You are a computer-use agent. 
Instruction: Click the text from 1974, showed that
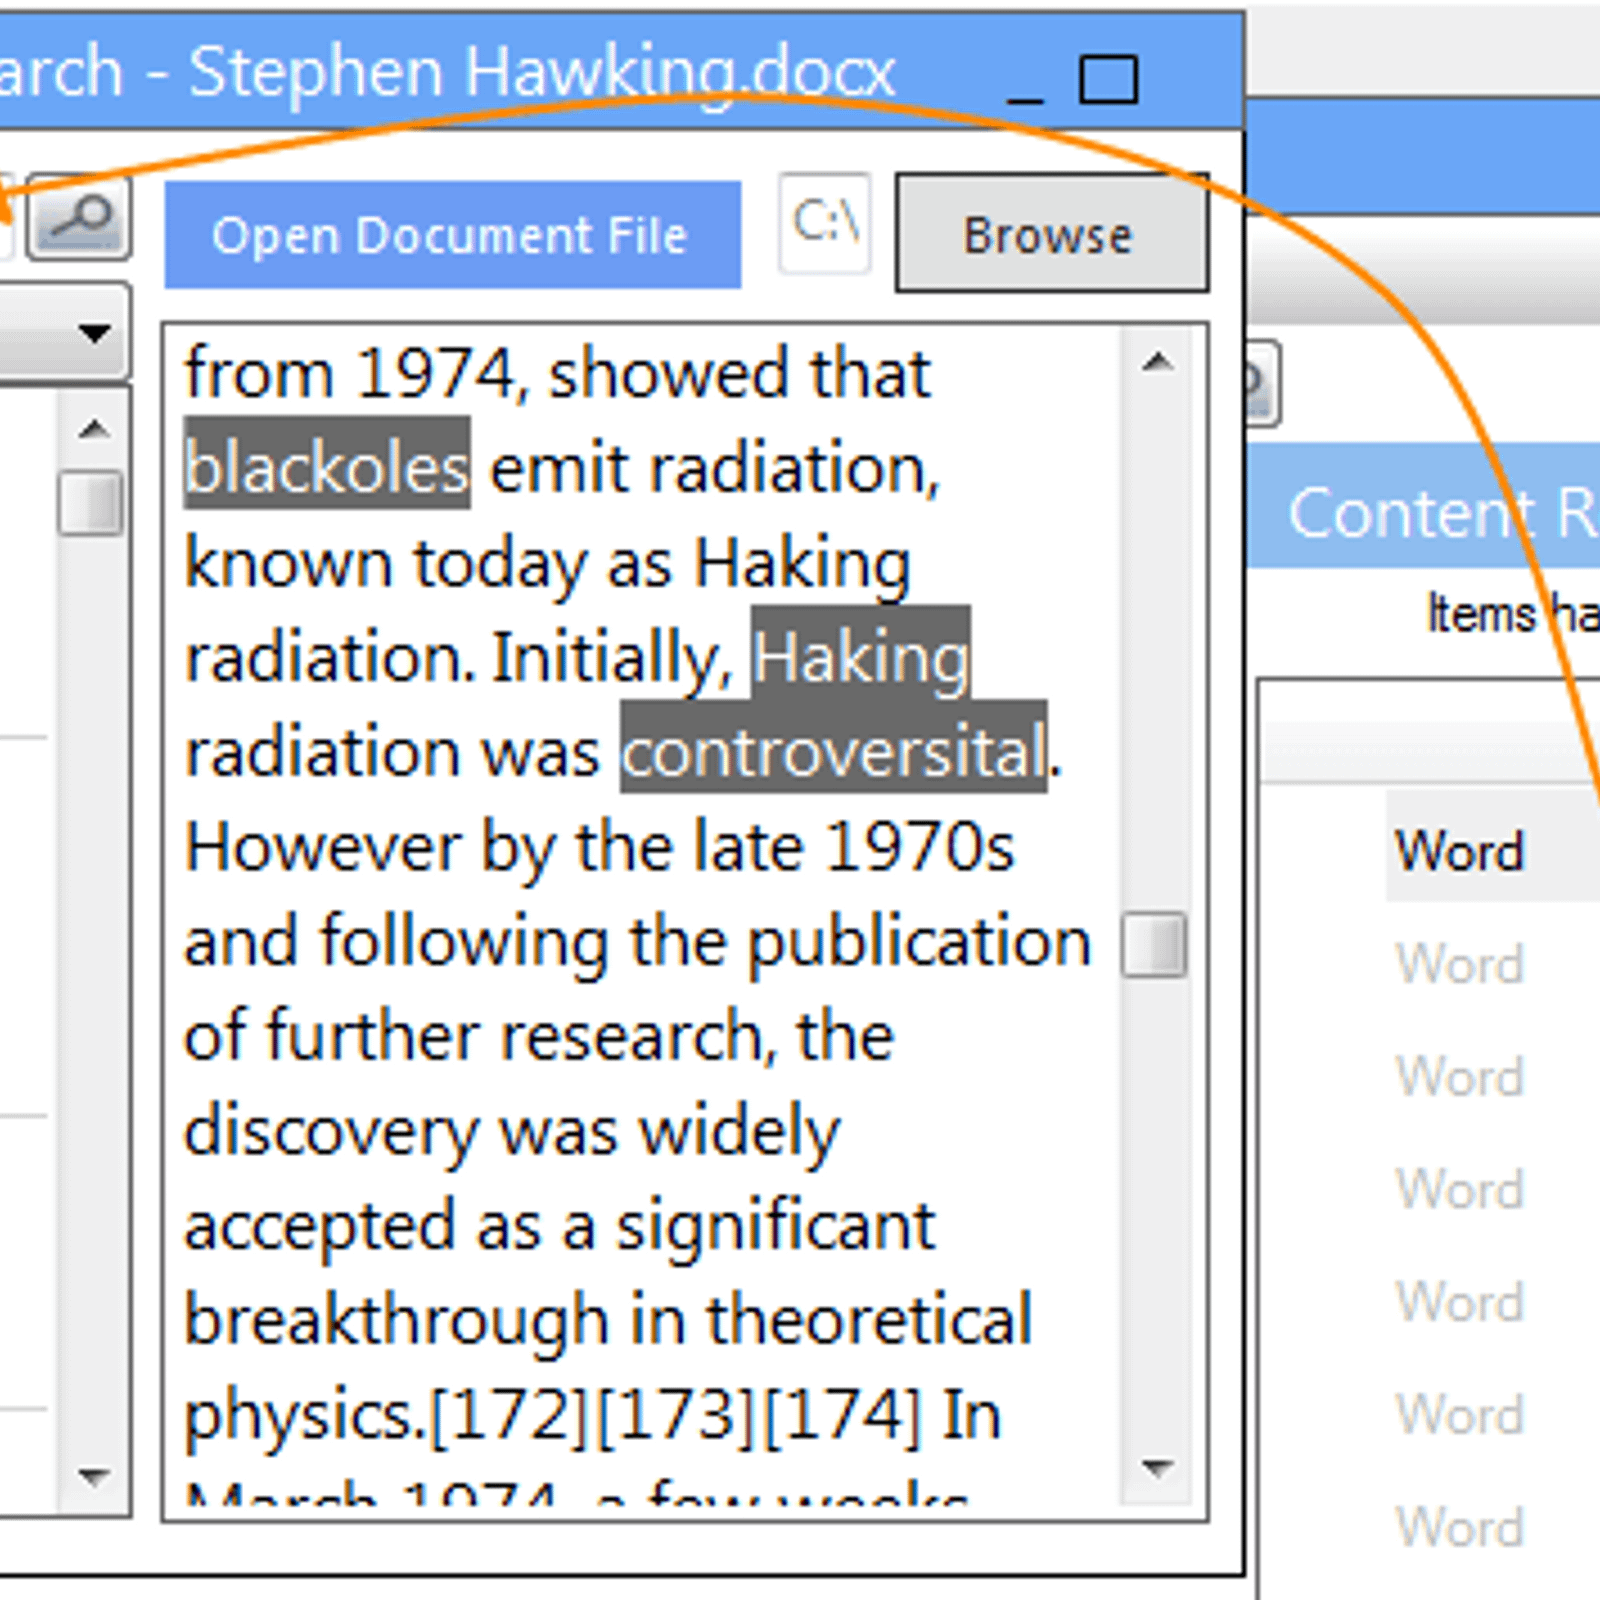point(558,373)
